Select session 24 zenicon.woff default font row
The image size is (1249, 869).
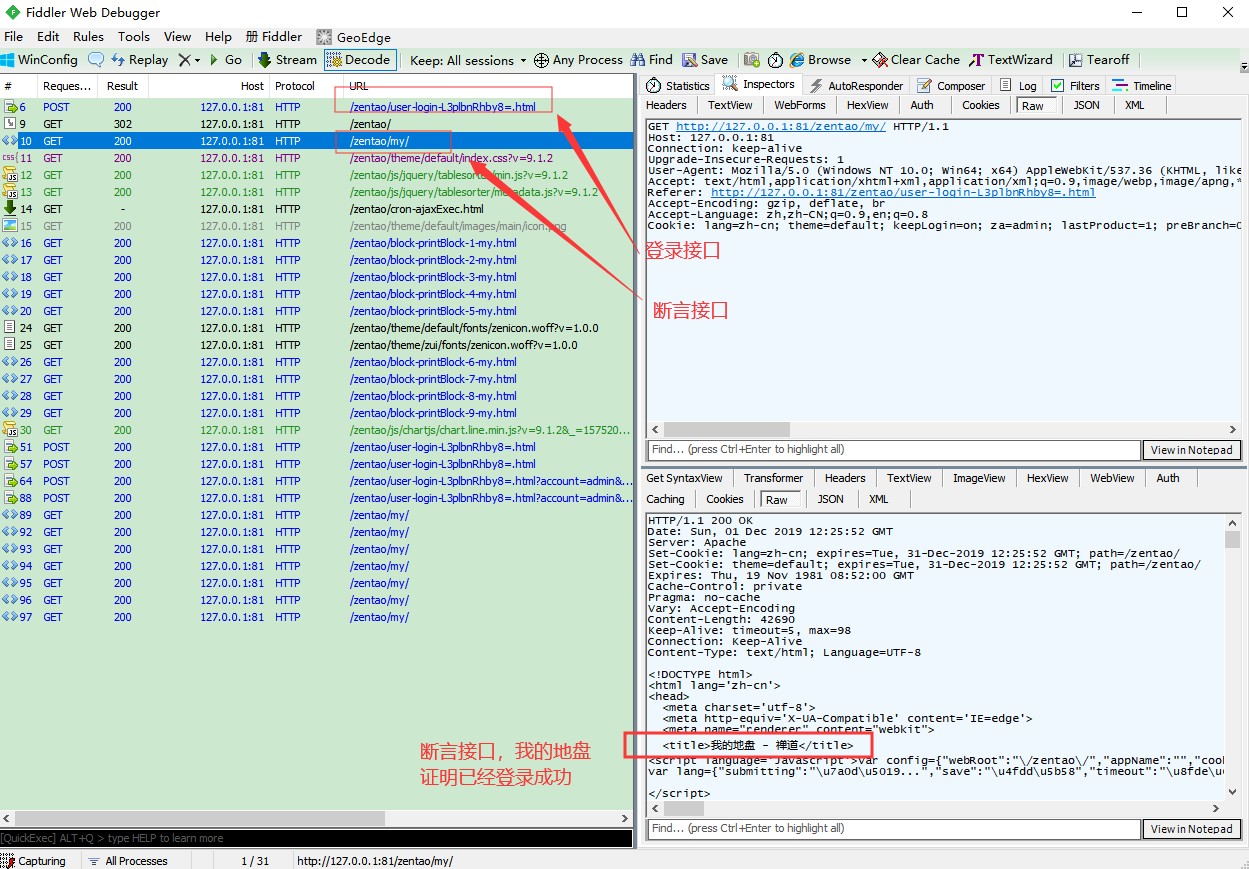coord(316,328)
